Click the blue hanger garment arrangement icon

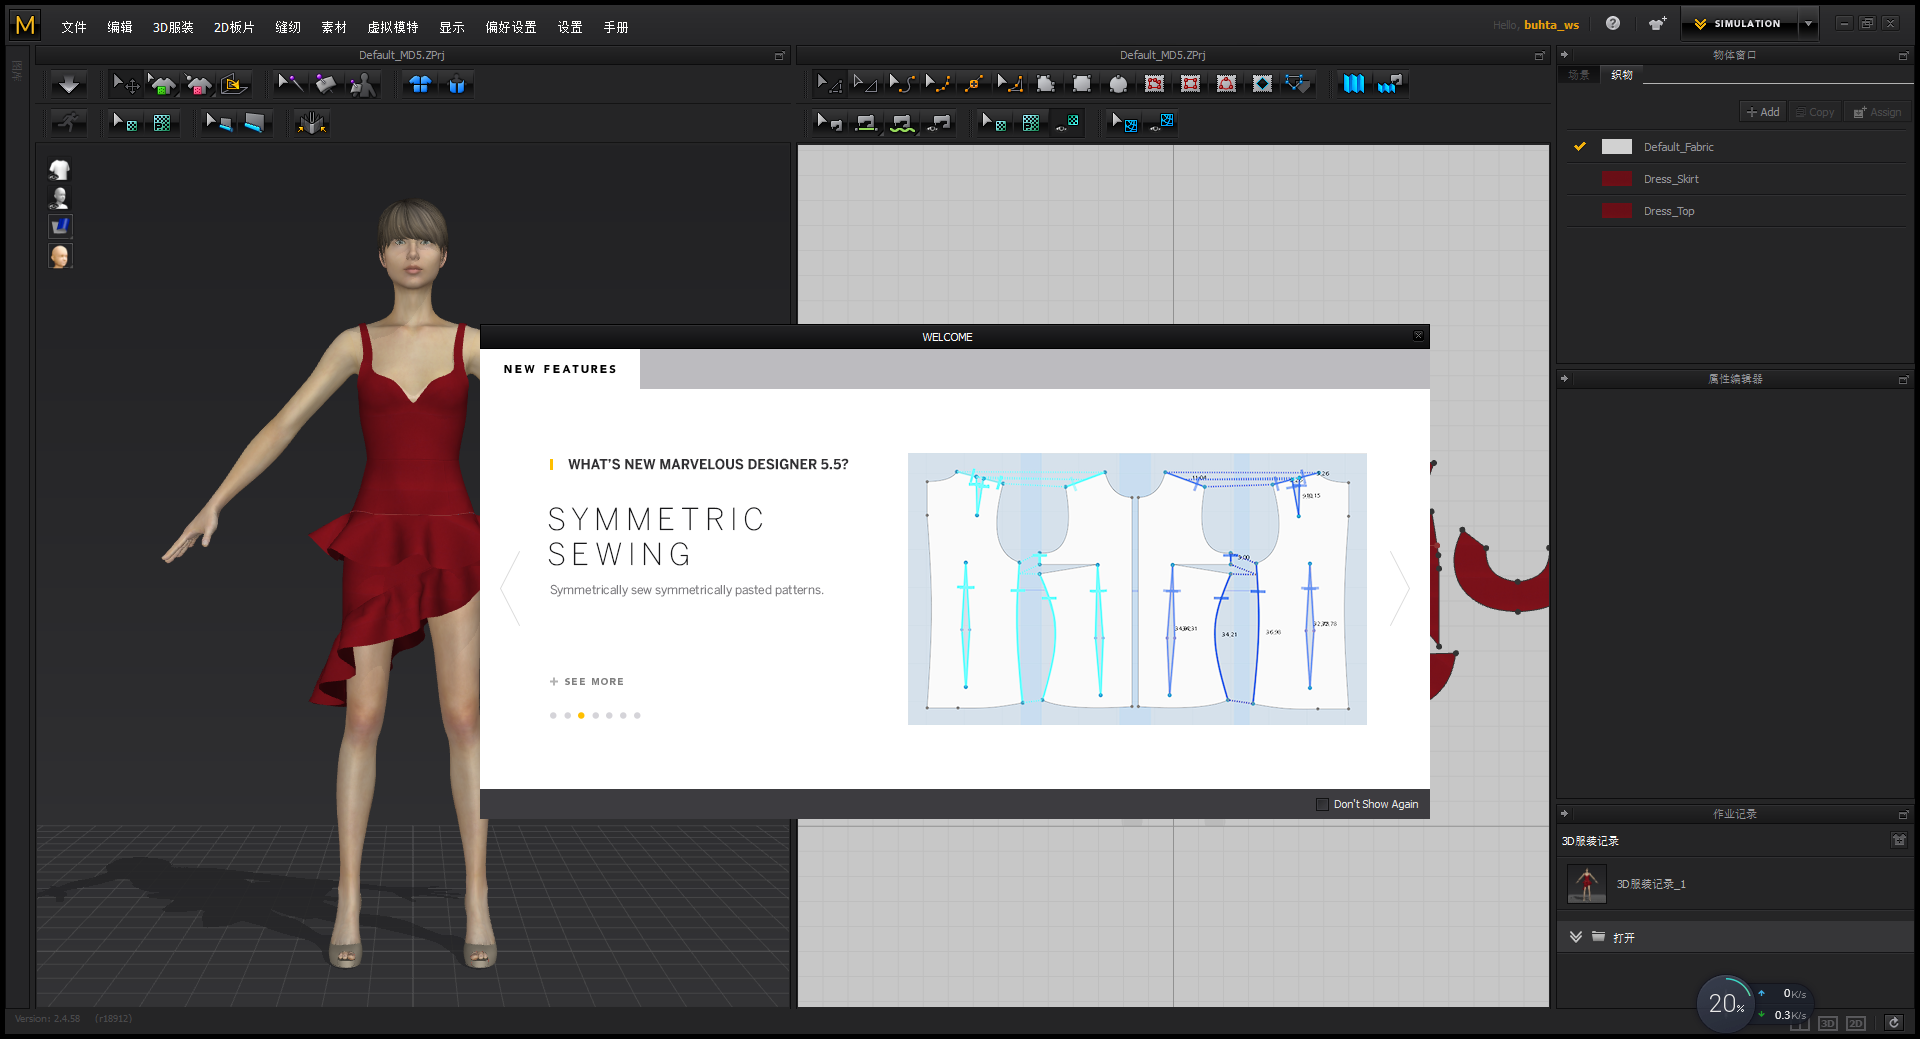457,85
